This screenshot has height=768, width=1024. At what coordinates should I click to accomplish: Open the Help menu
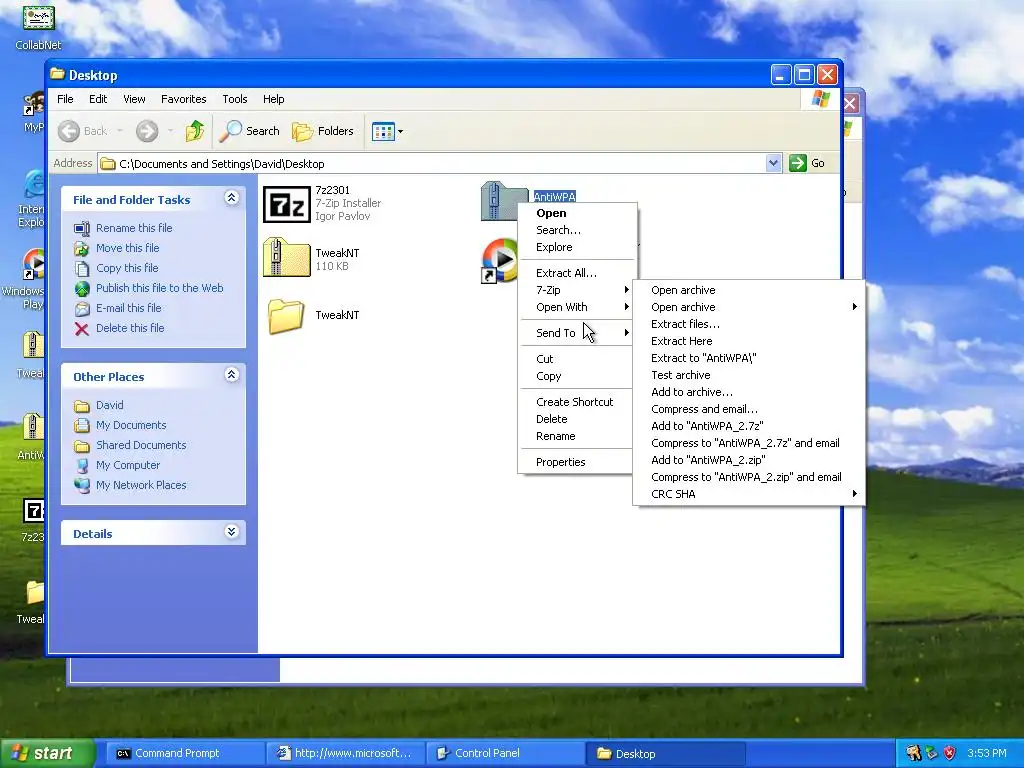click(x=274, y=99)
